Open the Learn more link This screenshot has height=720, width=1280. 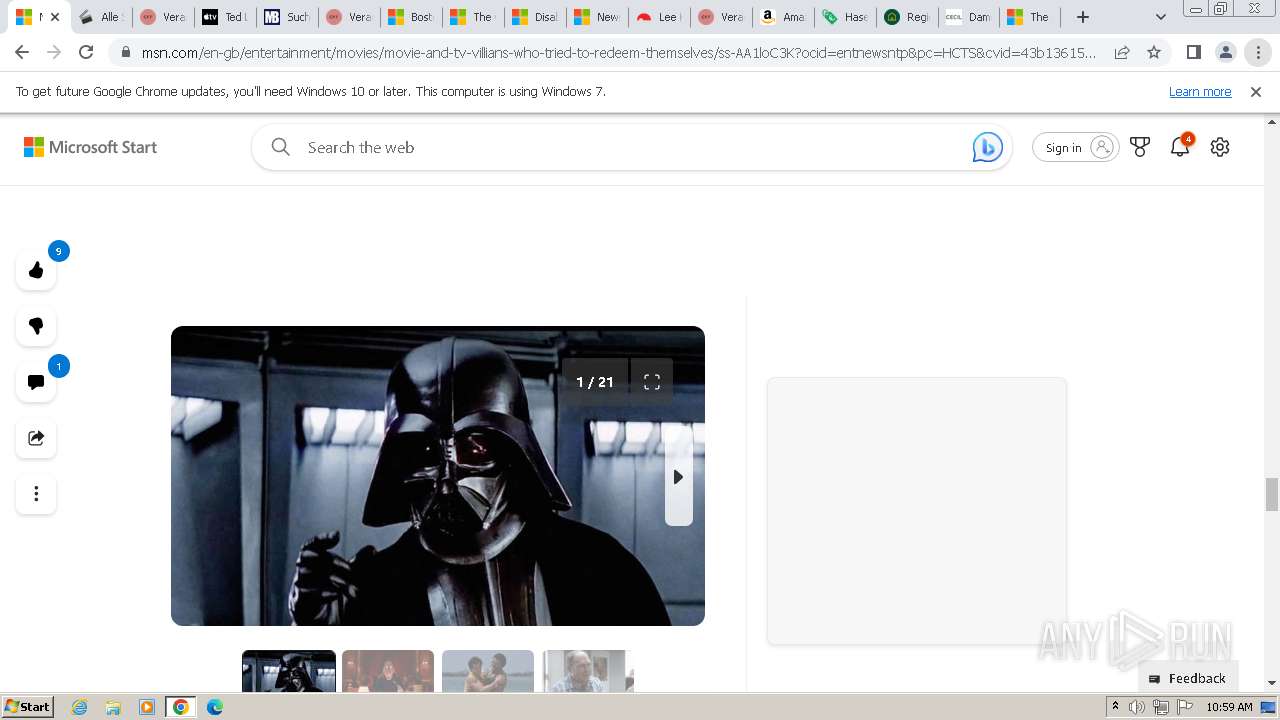[1200, 91]
